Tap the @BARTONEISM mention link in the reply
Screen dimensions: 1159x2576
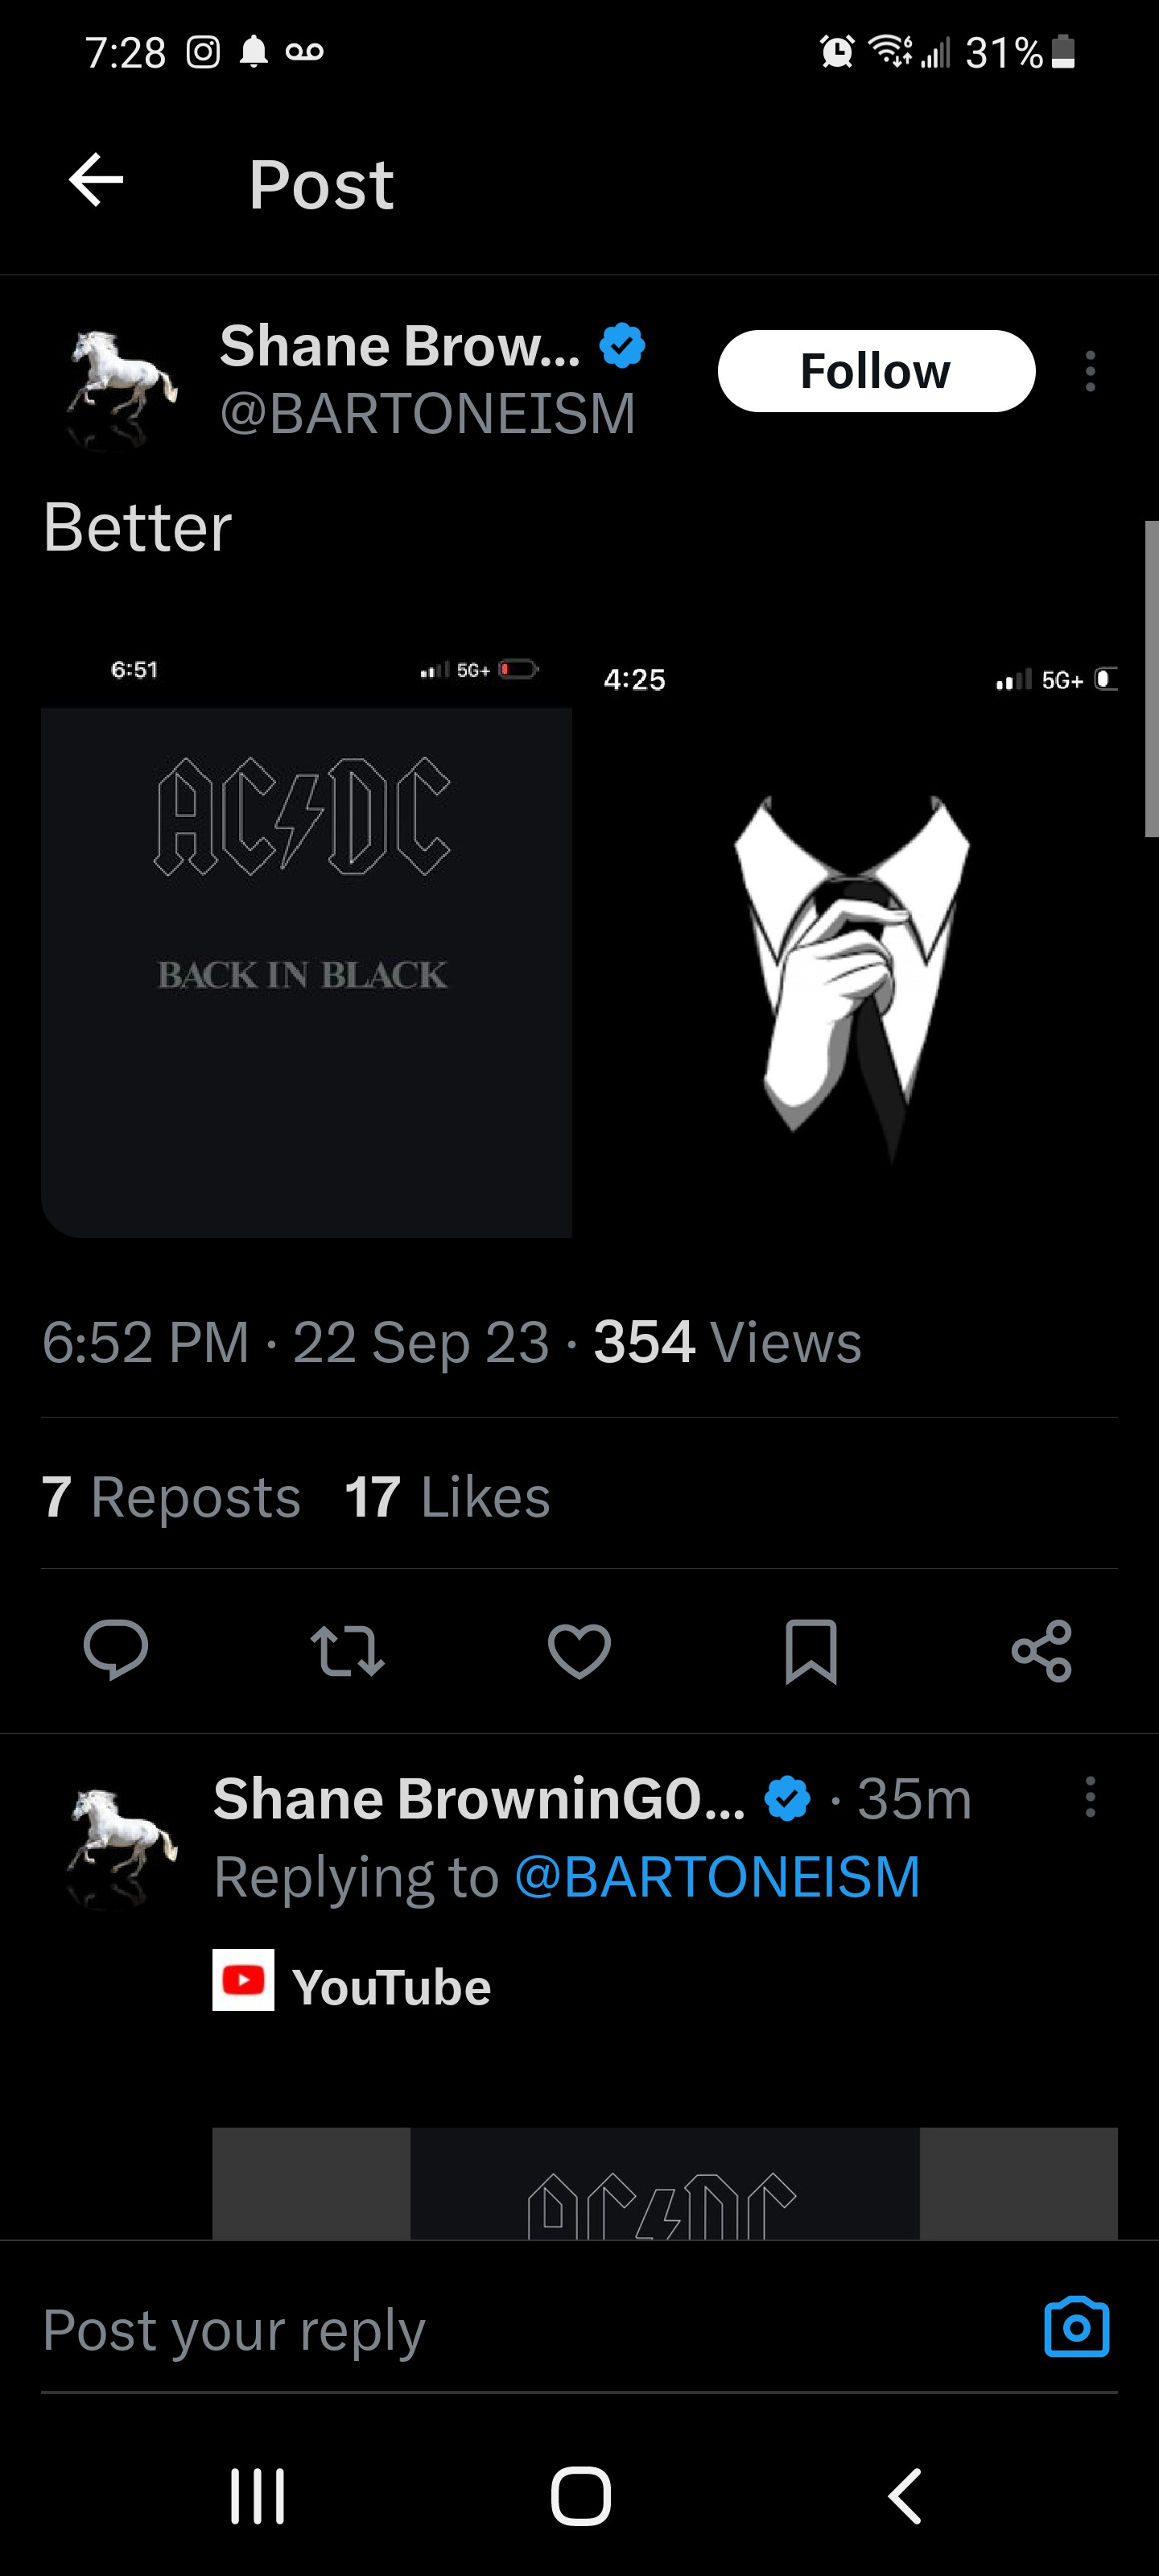717,1876
